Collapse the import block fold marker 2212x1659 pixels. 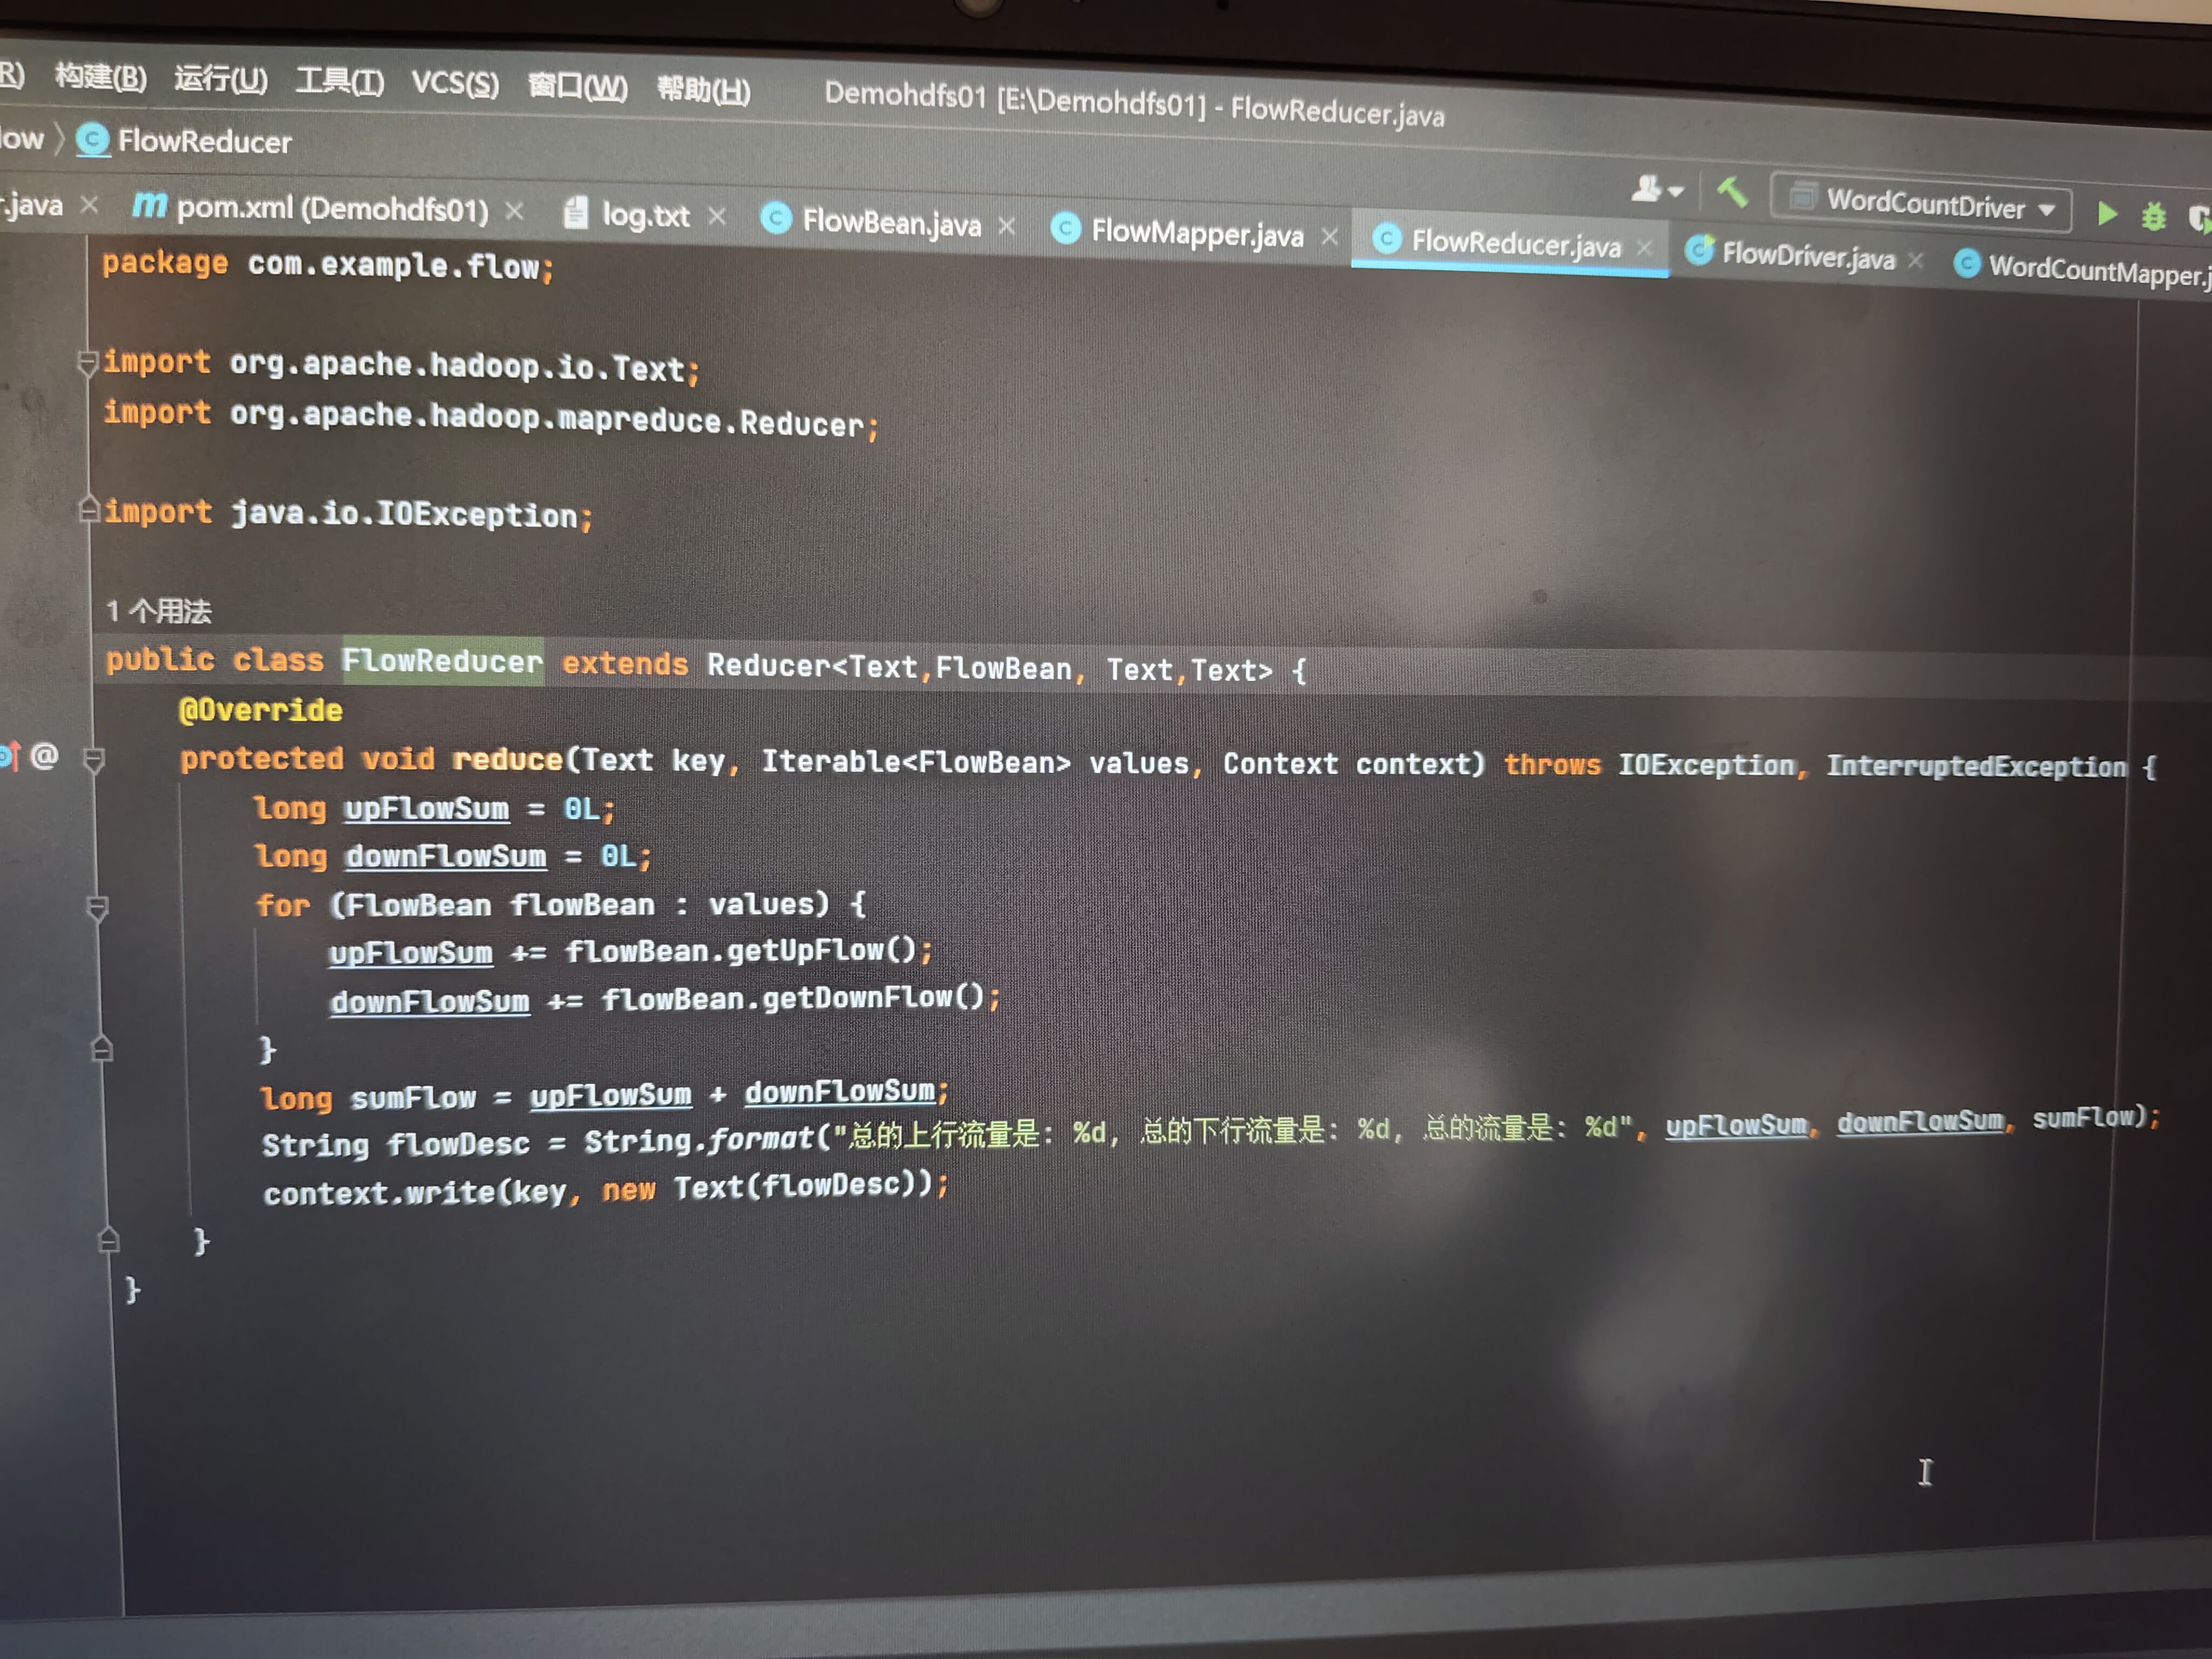pos(88,362)
